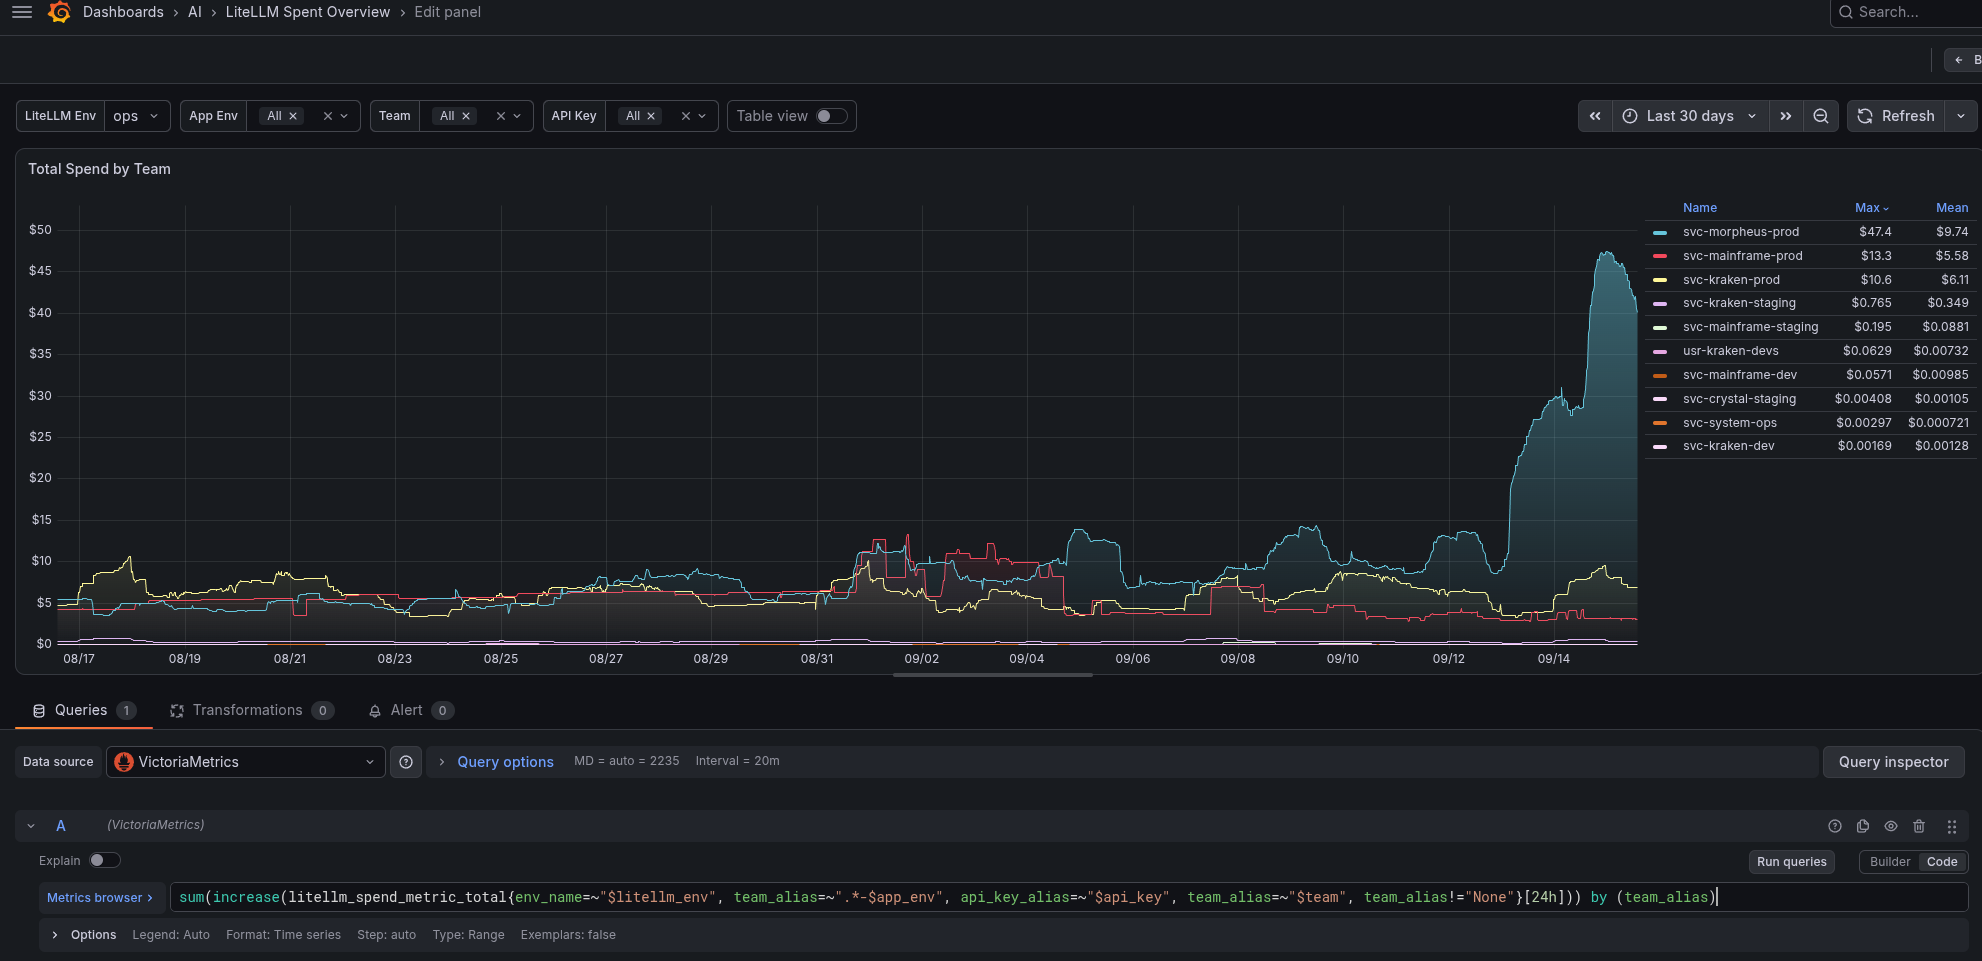Click the Refresh button

point(1896,116)
